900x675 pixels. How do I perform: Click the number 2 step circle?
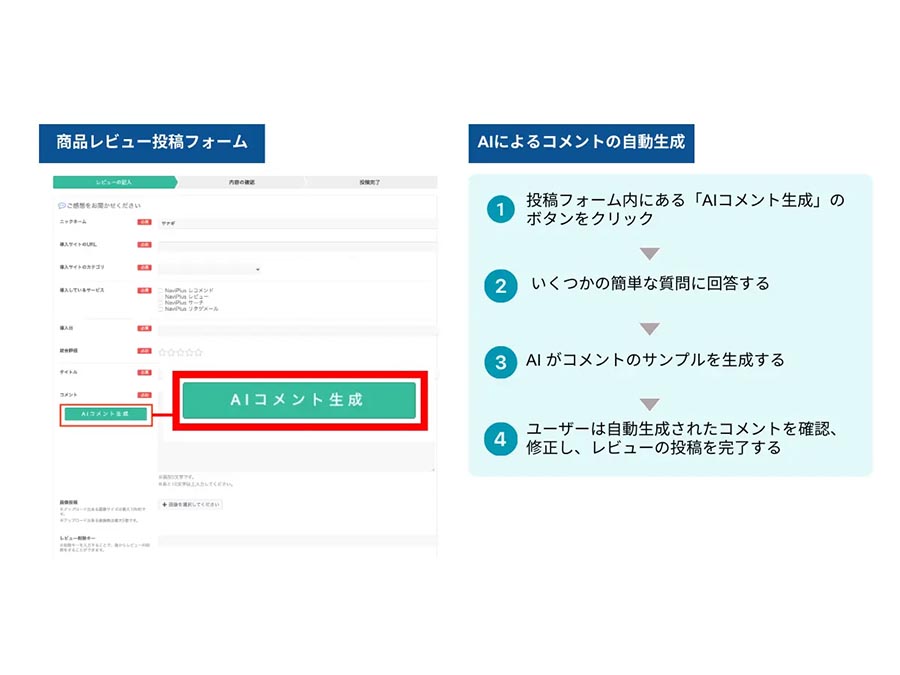[501, 286]
